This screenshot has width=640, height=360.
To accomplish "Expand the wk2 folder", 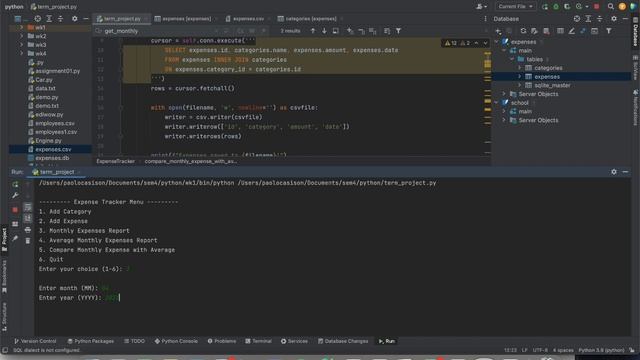I will (22, 36).
